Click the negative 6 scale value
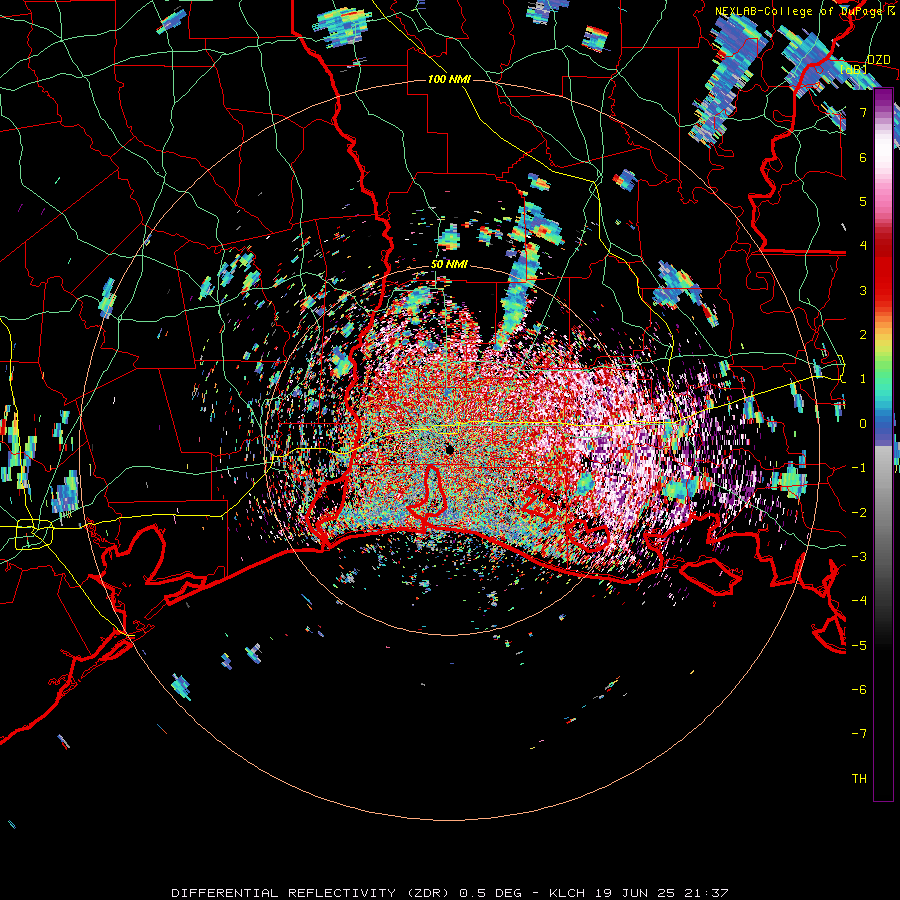This screenshot has height=900, width=900. (x=859, y=690)
